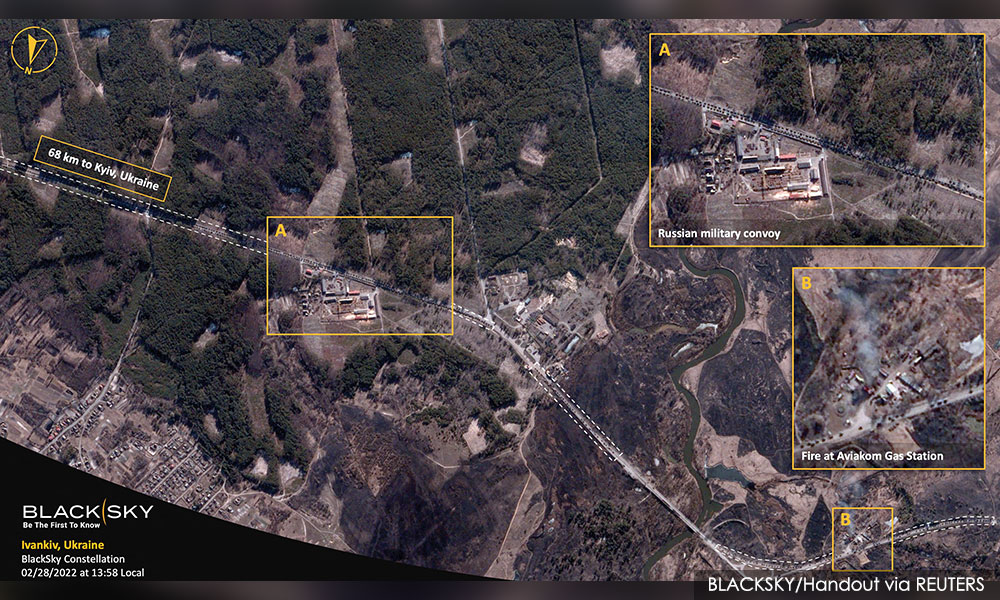Click the "Fire at Aviakom Gas Station" caption
The image size is (1000, 600).
pyautogui.click(x=872, y=456)
